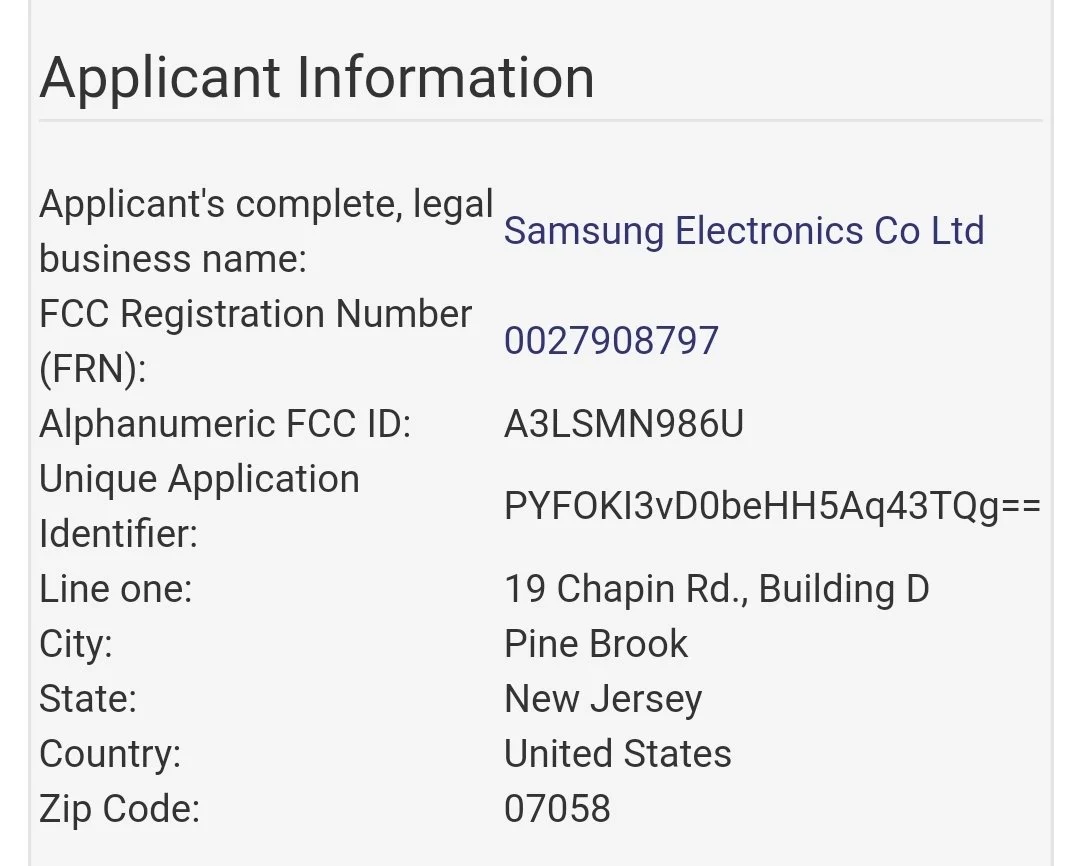Click the Unique Application Identifier value

[772, 507]
